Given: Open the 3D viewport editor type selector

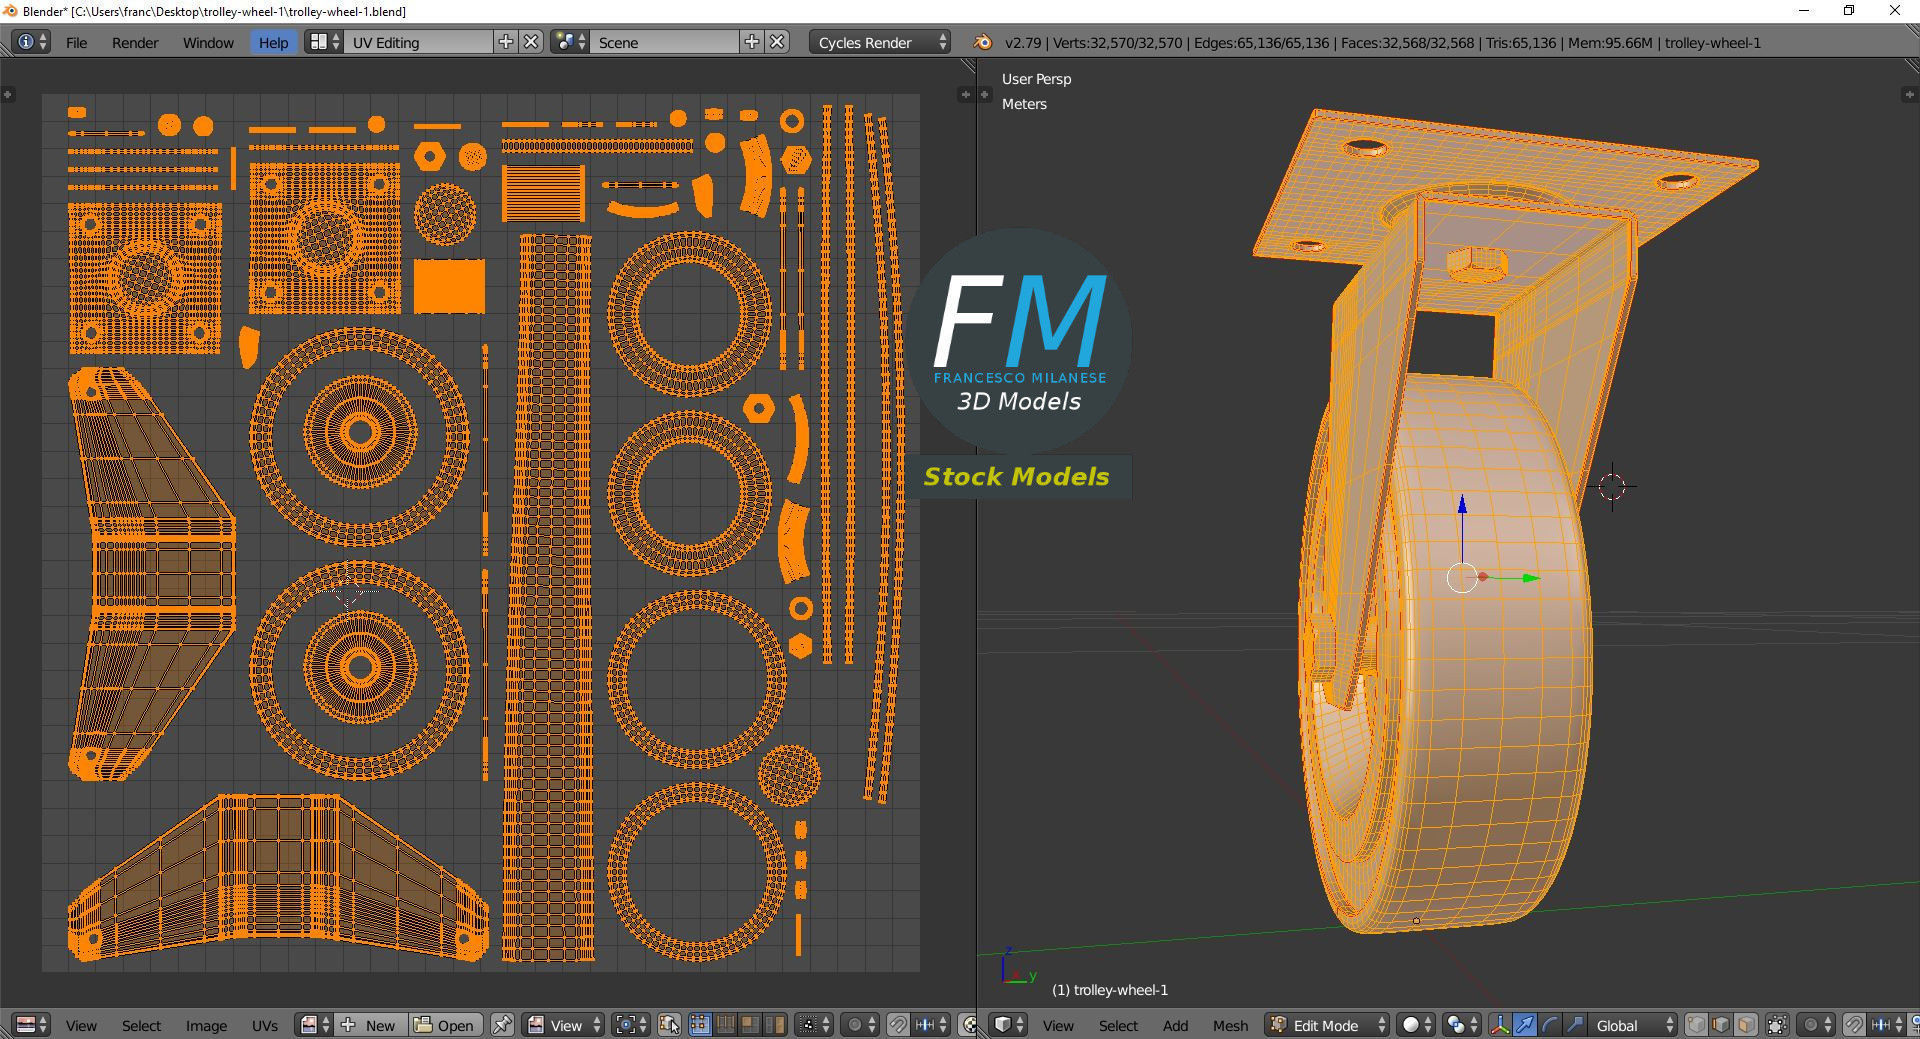Looking at the screenshot, I should click(x=1007, y=1025).
